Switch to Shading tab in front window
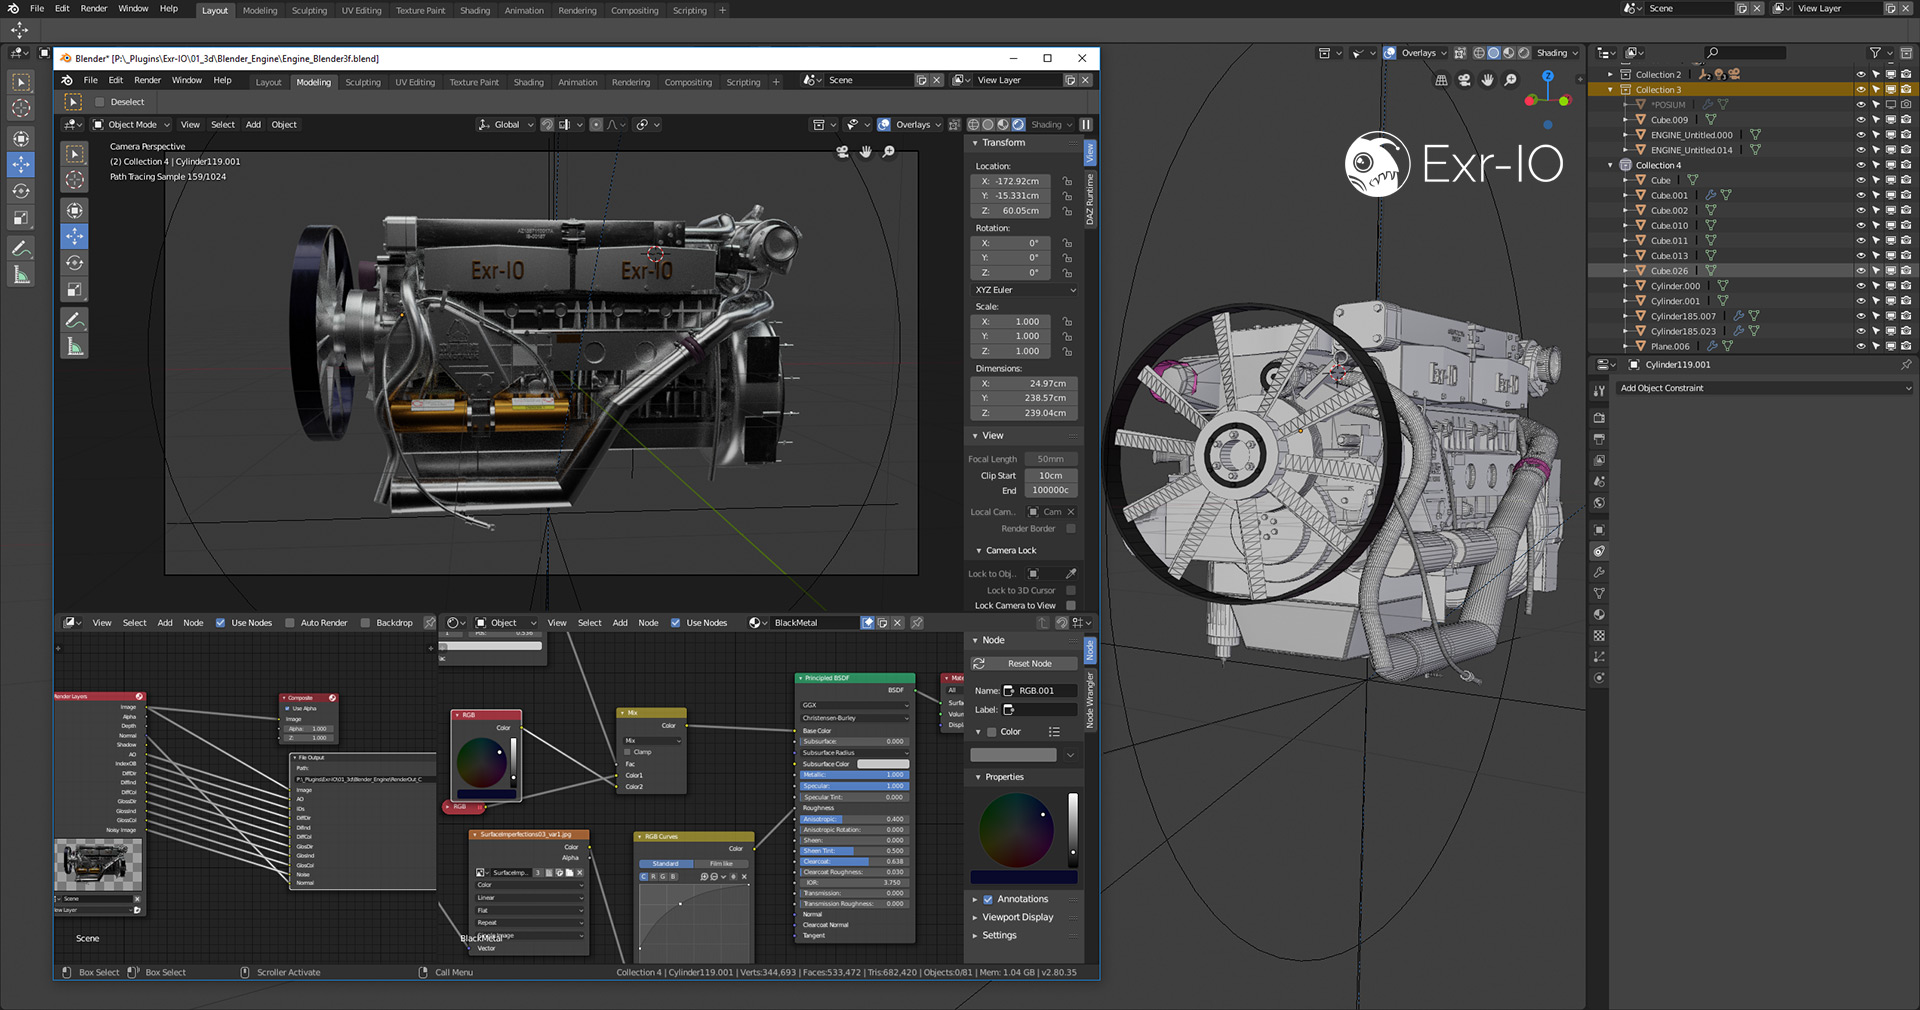Viewport: 1920px width, 1010px height. [528, 82]
